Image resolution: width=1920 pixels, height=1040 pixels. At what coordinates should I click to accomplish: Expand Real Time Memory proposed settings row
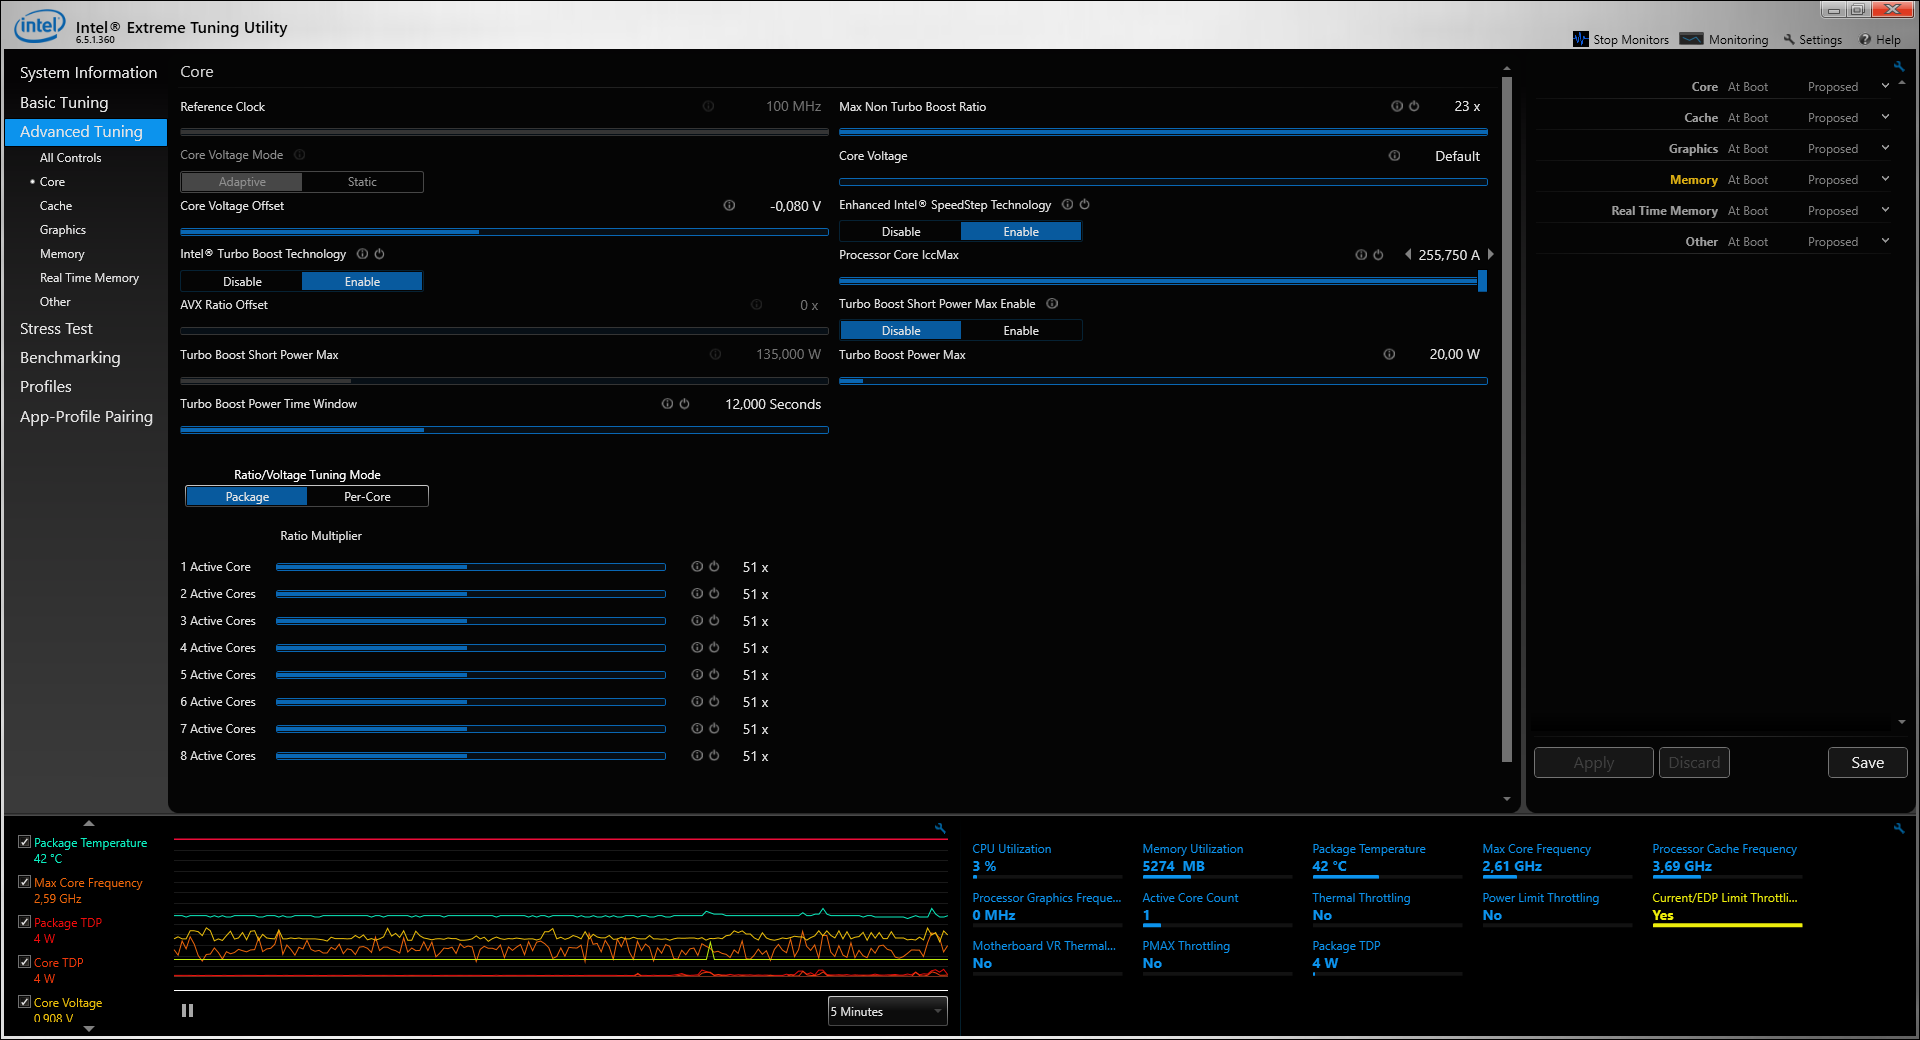pos(1885,210)
